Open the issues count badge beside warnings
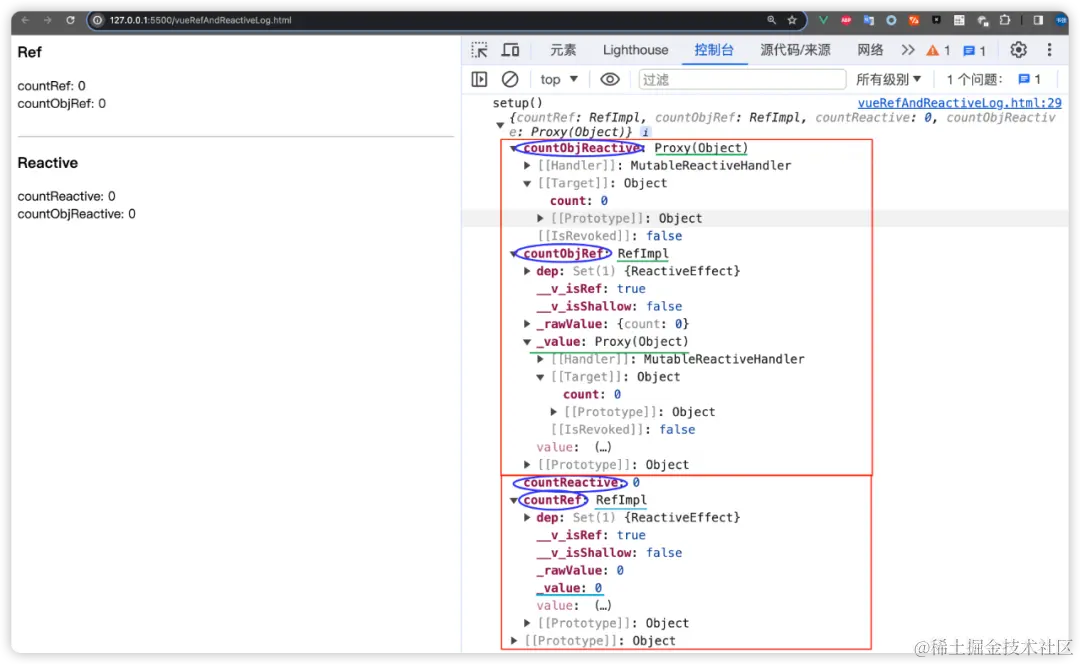Screen dimensions: 1080x664 coord(975,50)
